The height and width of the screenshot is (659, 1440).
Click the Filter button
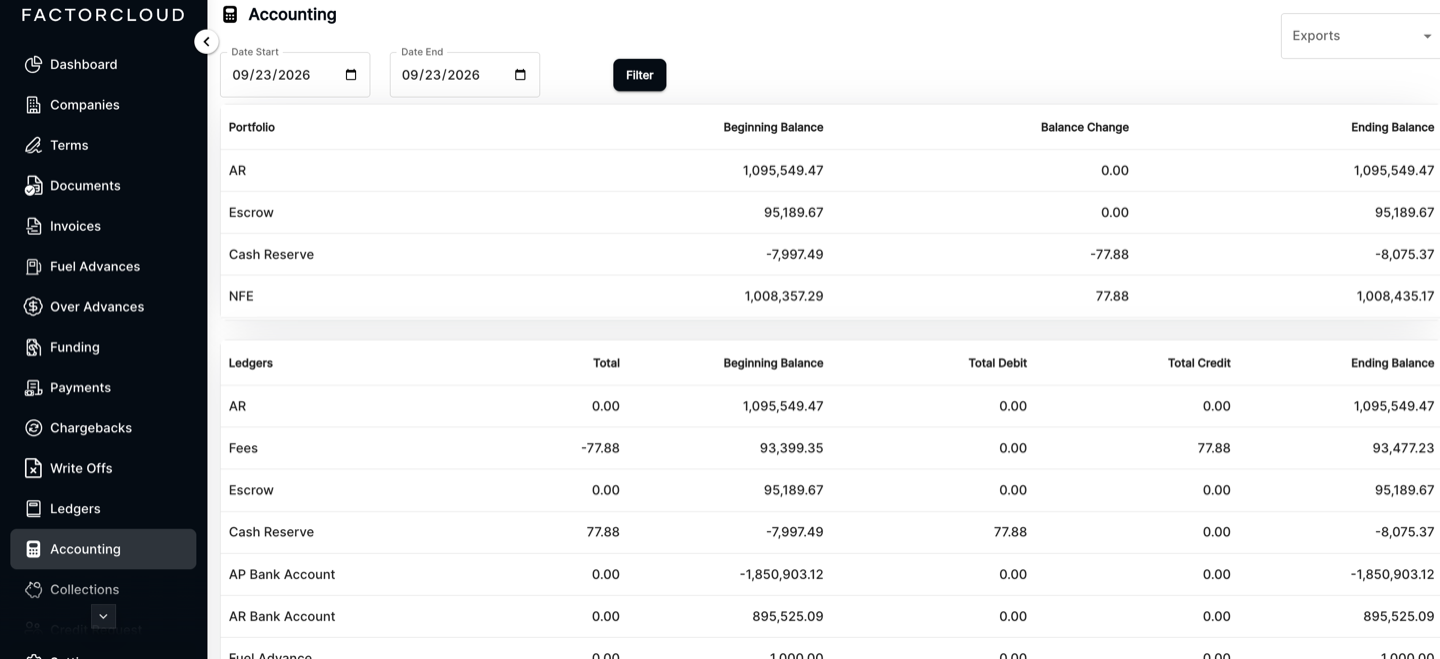639,75
